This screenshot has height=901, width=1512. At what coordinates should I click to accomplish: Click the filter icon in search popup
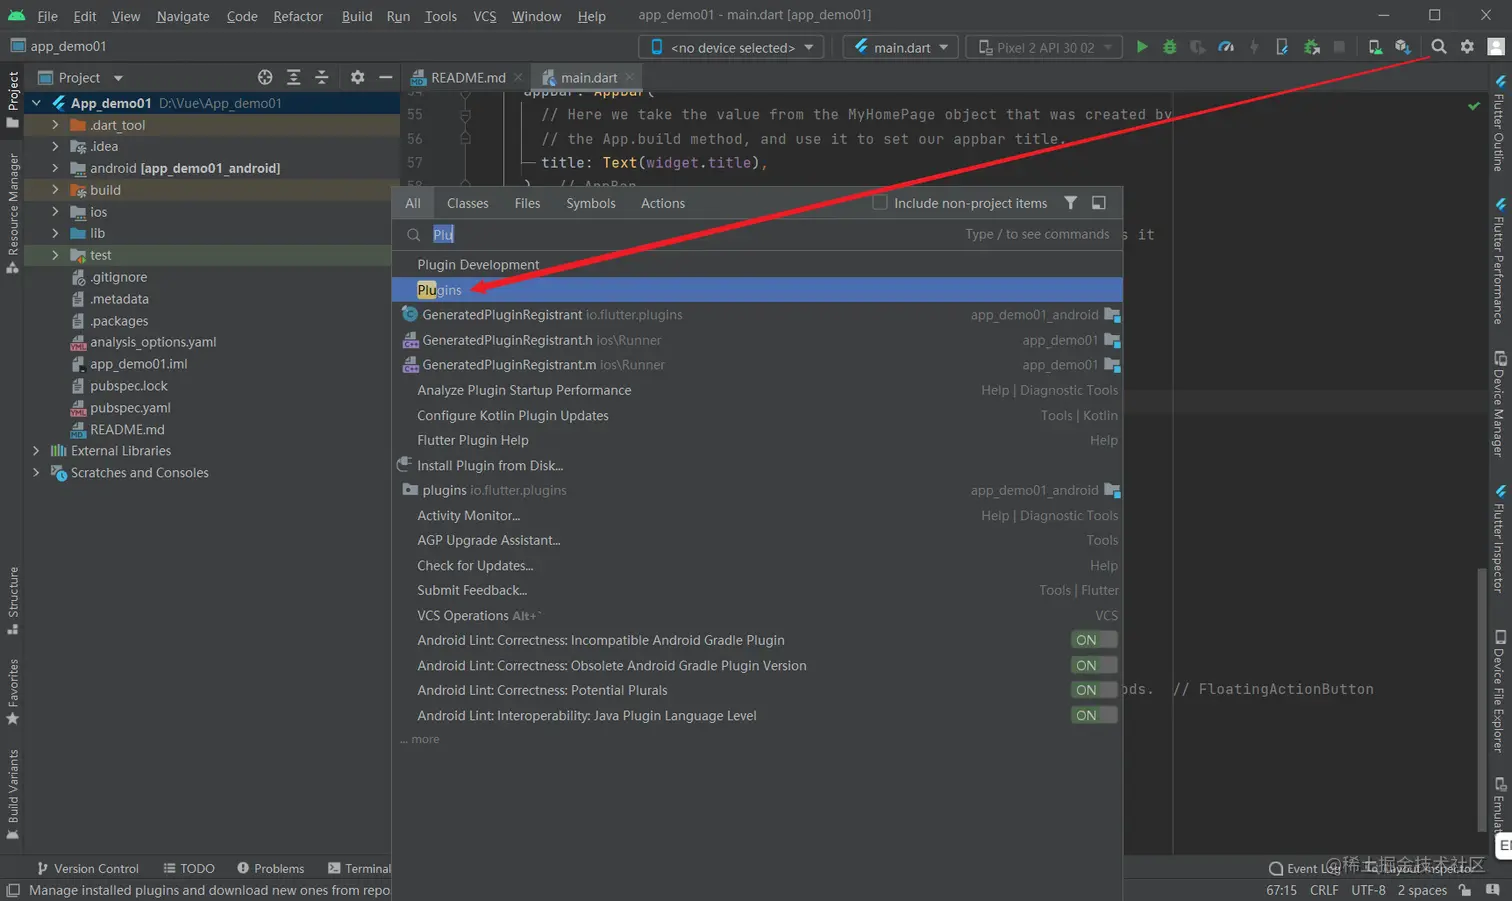[1070, 203]
